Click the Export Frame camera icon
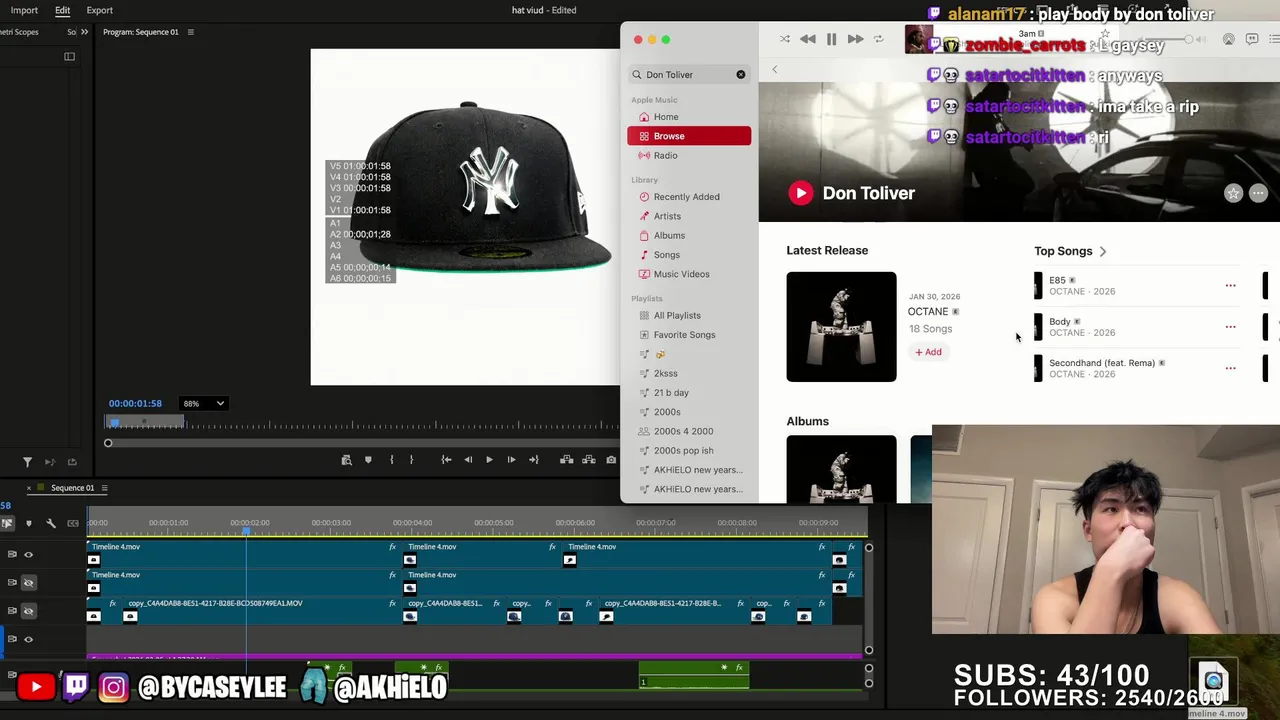This screenshot has width=1280, height=720. 611,460
